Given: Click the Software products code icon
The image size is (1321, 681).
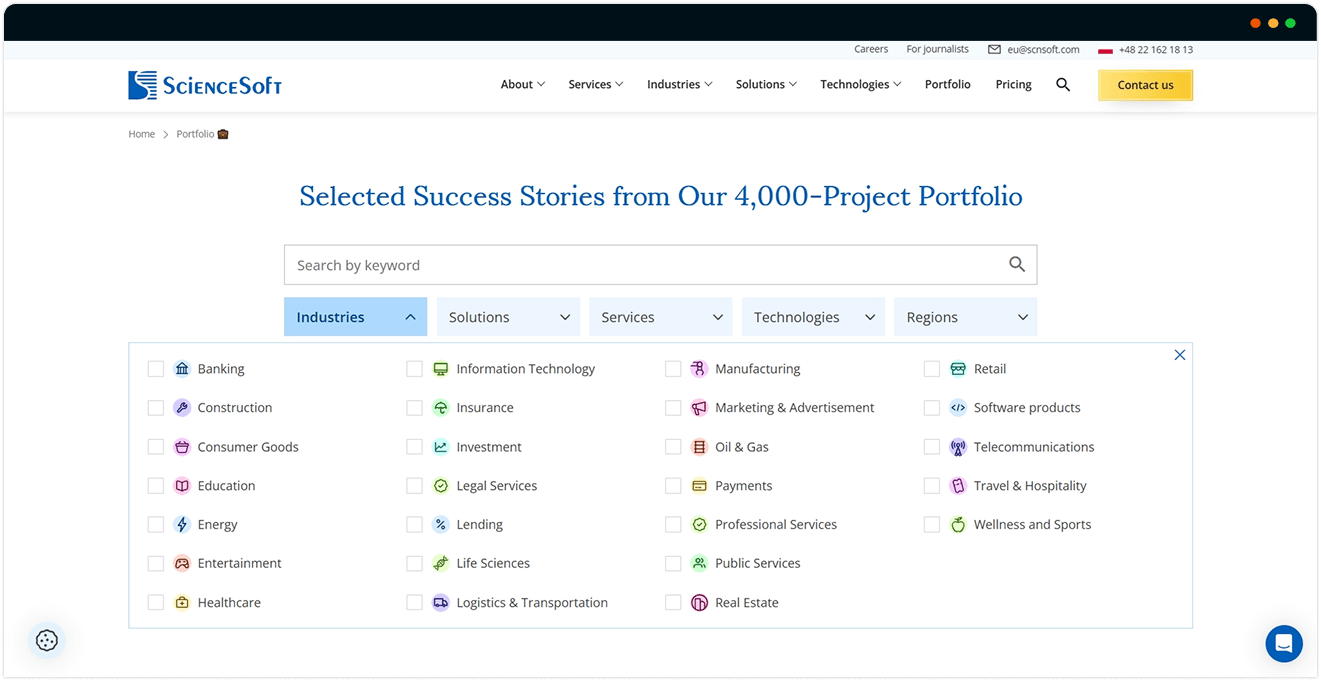Looking at the screenshot, I should (957, 407).
